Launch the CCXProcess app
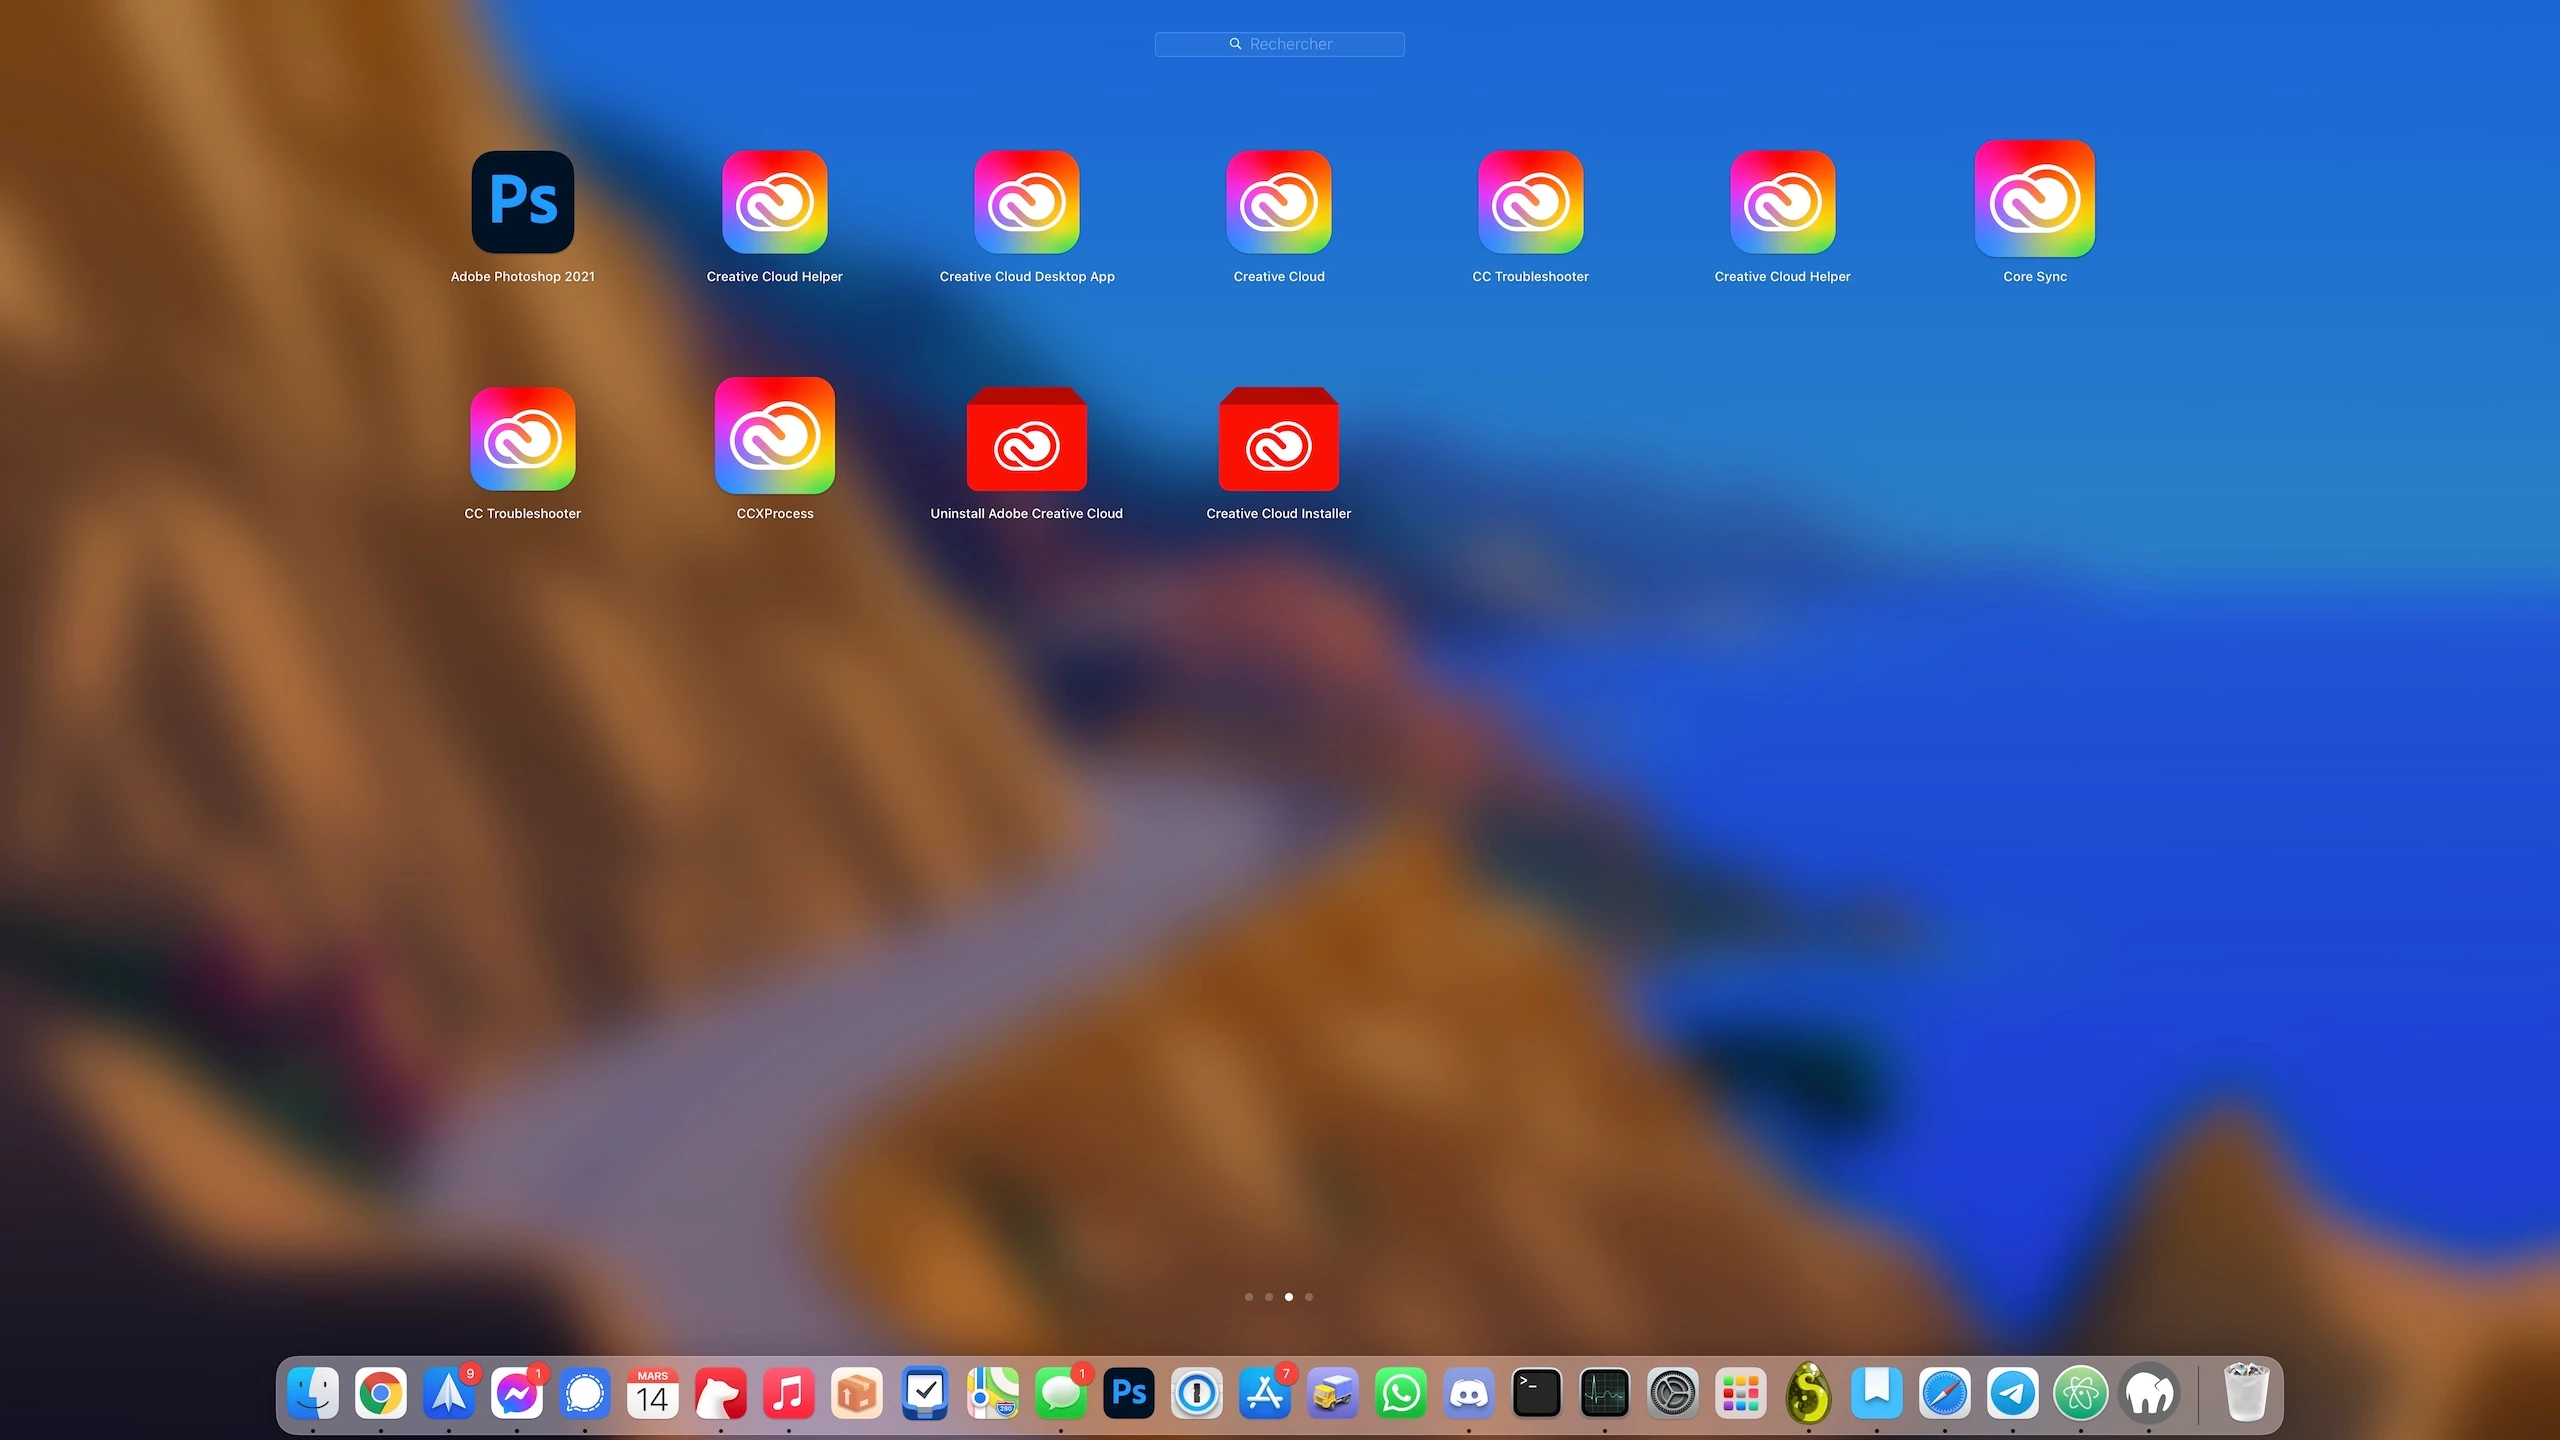The height and width of the screenshot is (1440, 2560). click(x=774, y=436)
